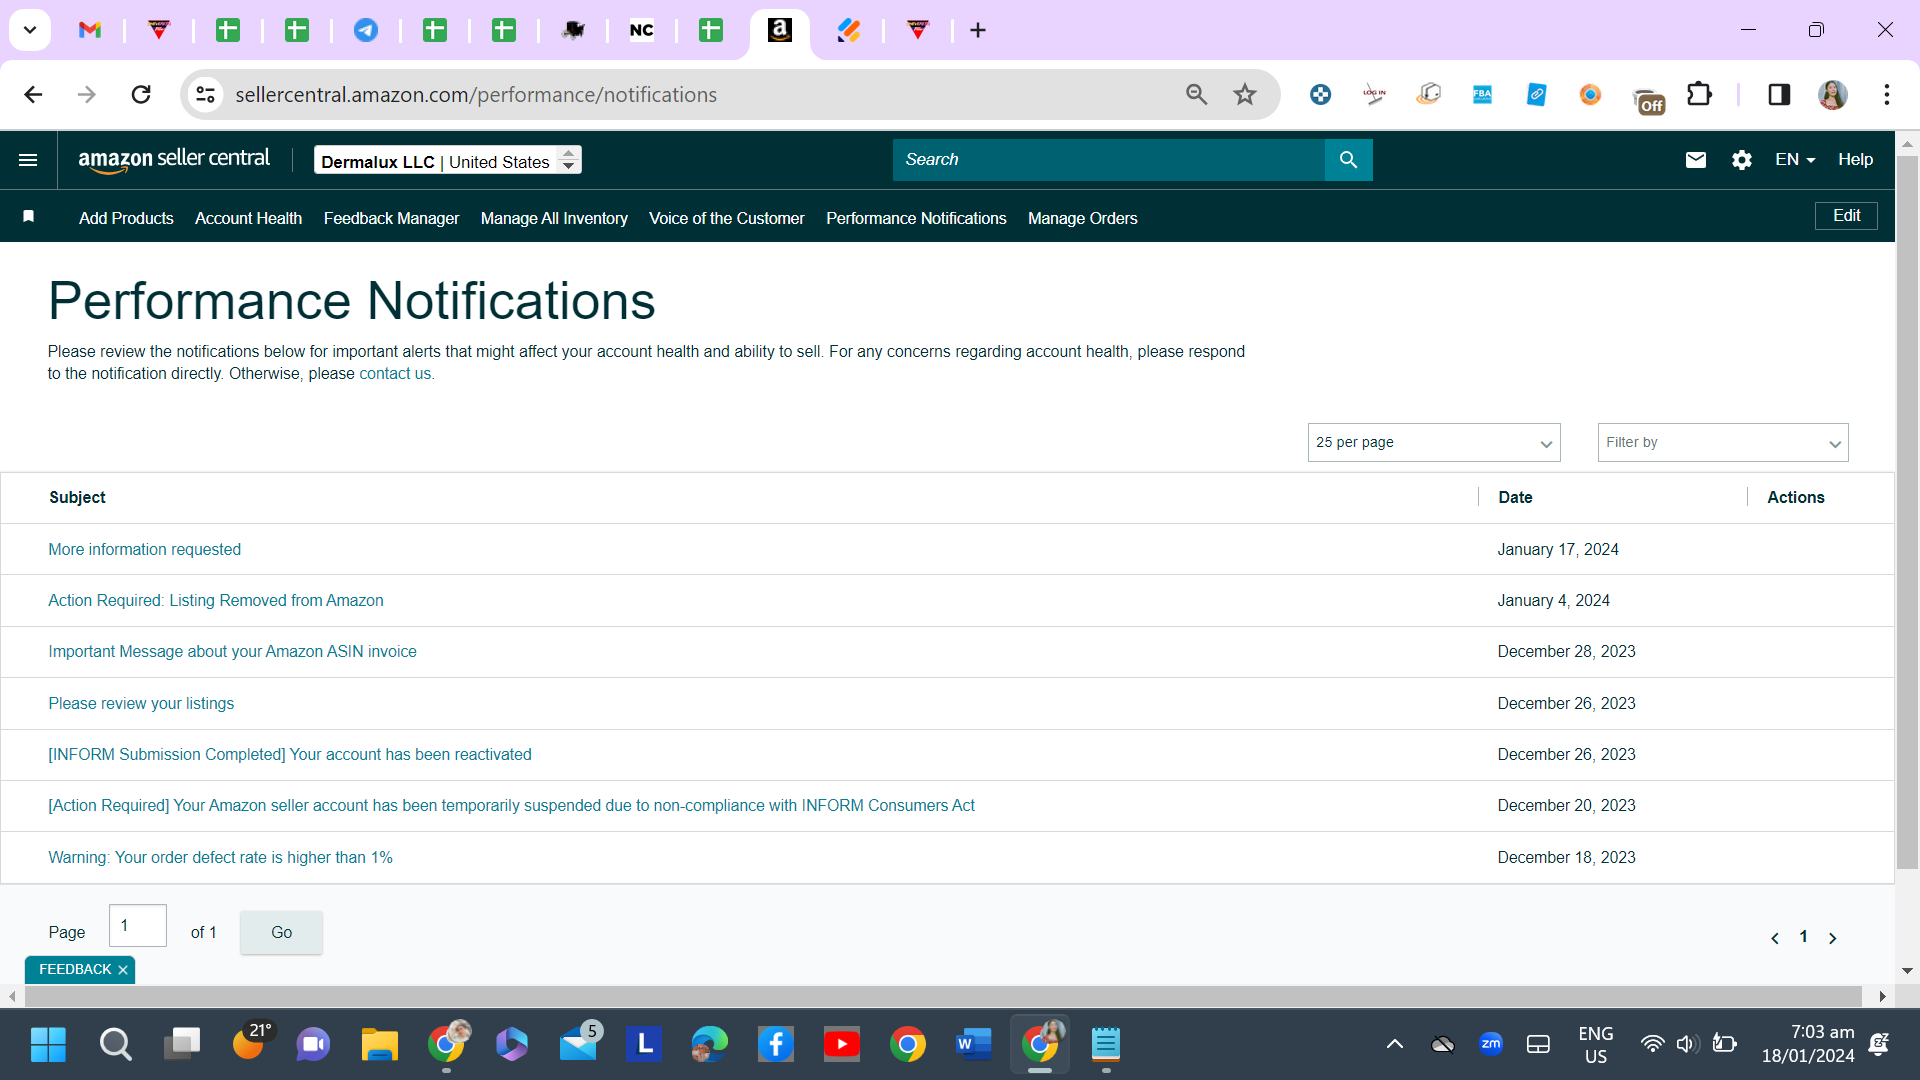The image size is (1920, 1080).
Task: Open YouTube from taskbar
Action: pyautogui.click(x=842, y=1045)
